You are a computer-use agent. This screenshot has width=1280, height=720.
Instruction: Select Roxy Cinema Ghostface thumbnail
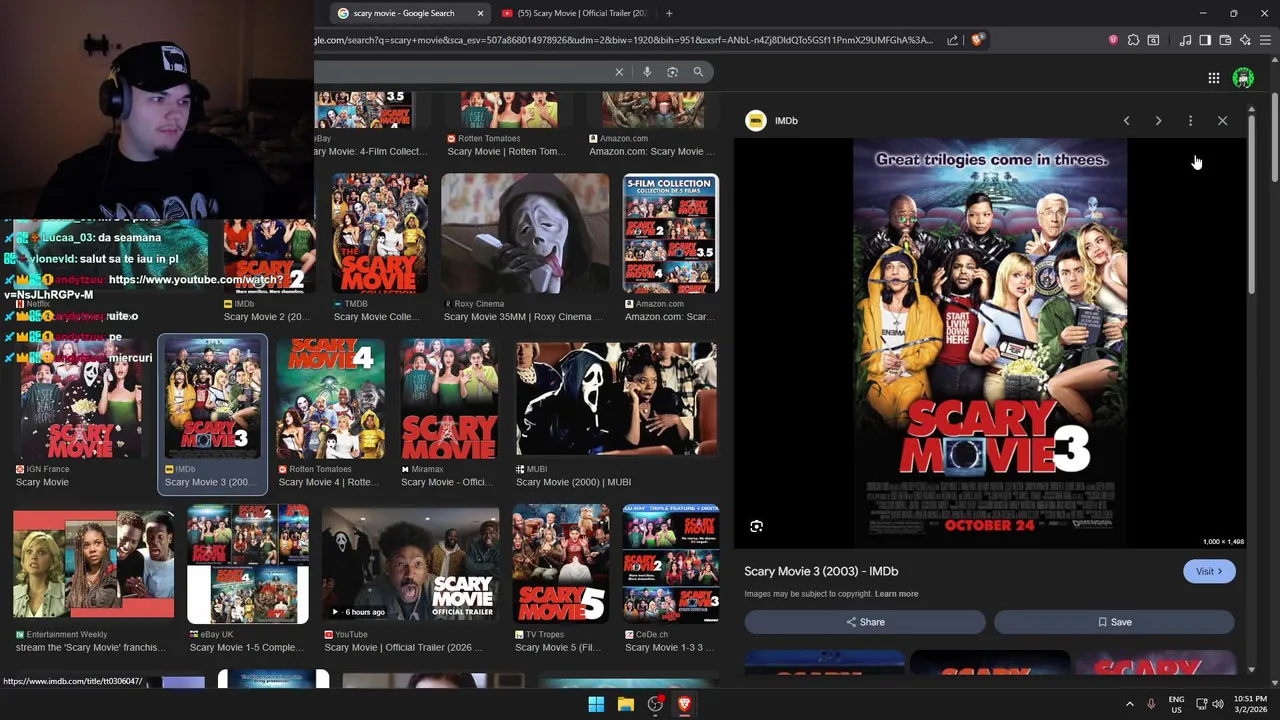(525, 234)
